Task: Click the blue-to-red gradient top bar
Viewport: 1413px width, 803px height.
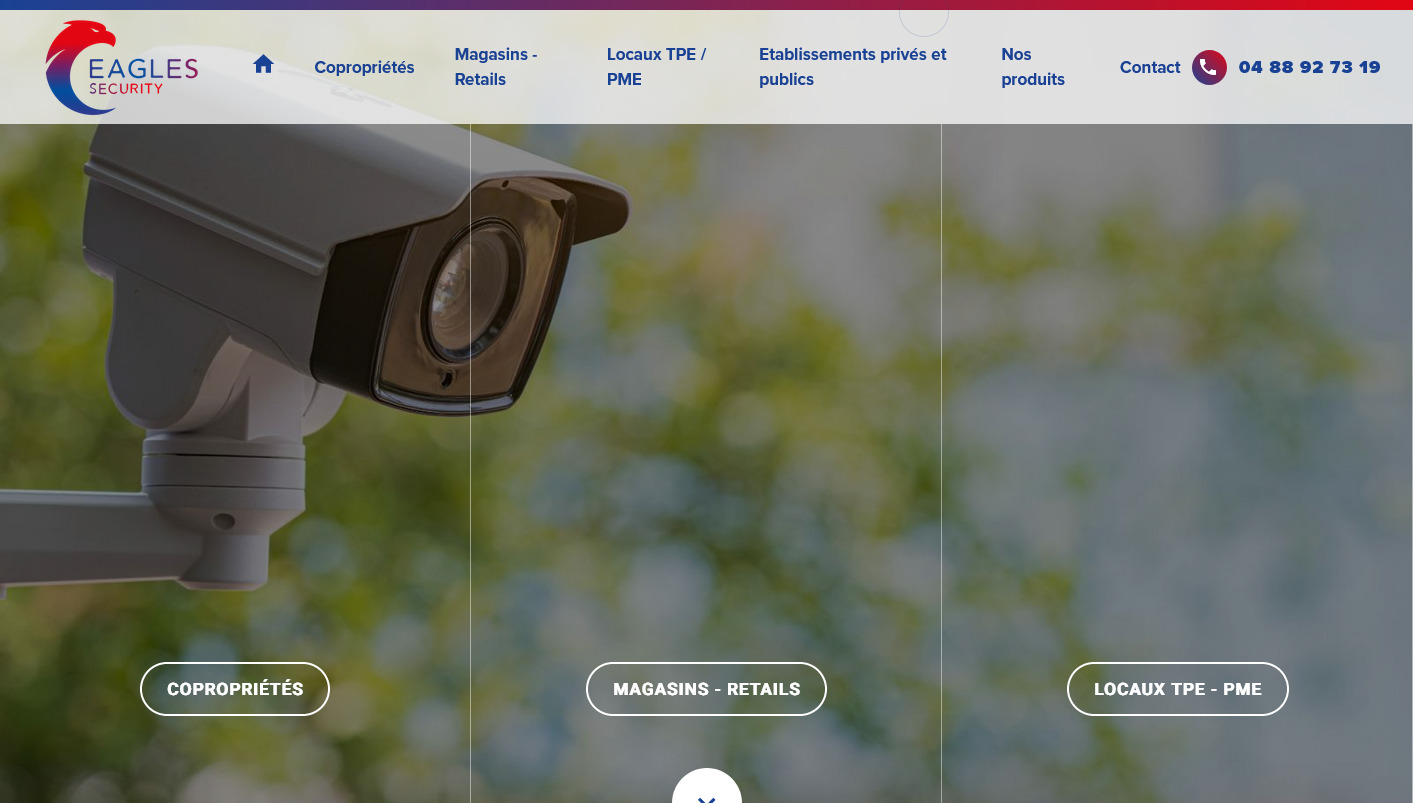Action: [x=706, y=4]
